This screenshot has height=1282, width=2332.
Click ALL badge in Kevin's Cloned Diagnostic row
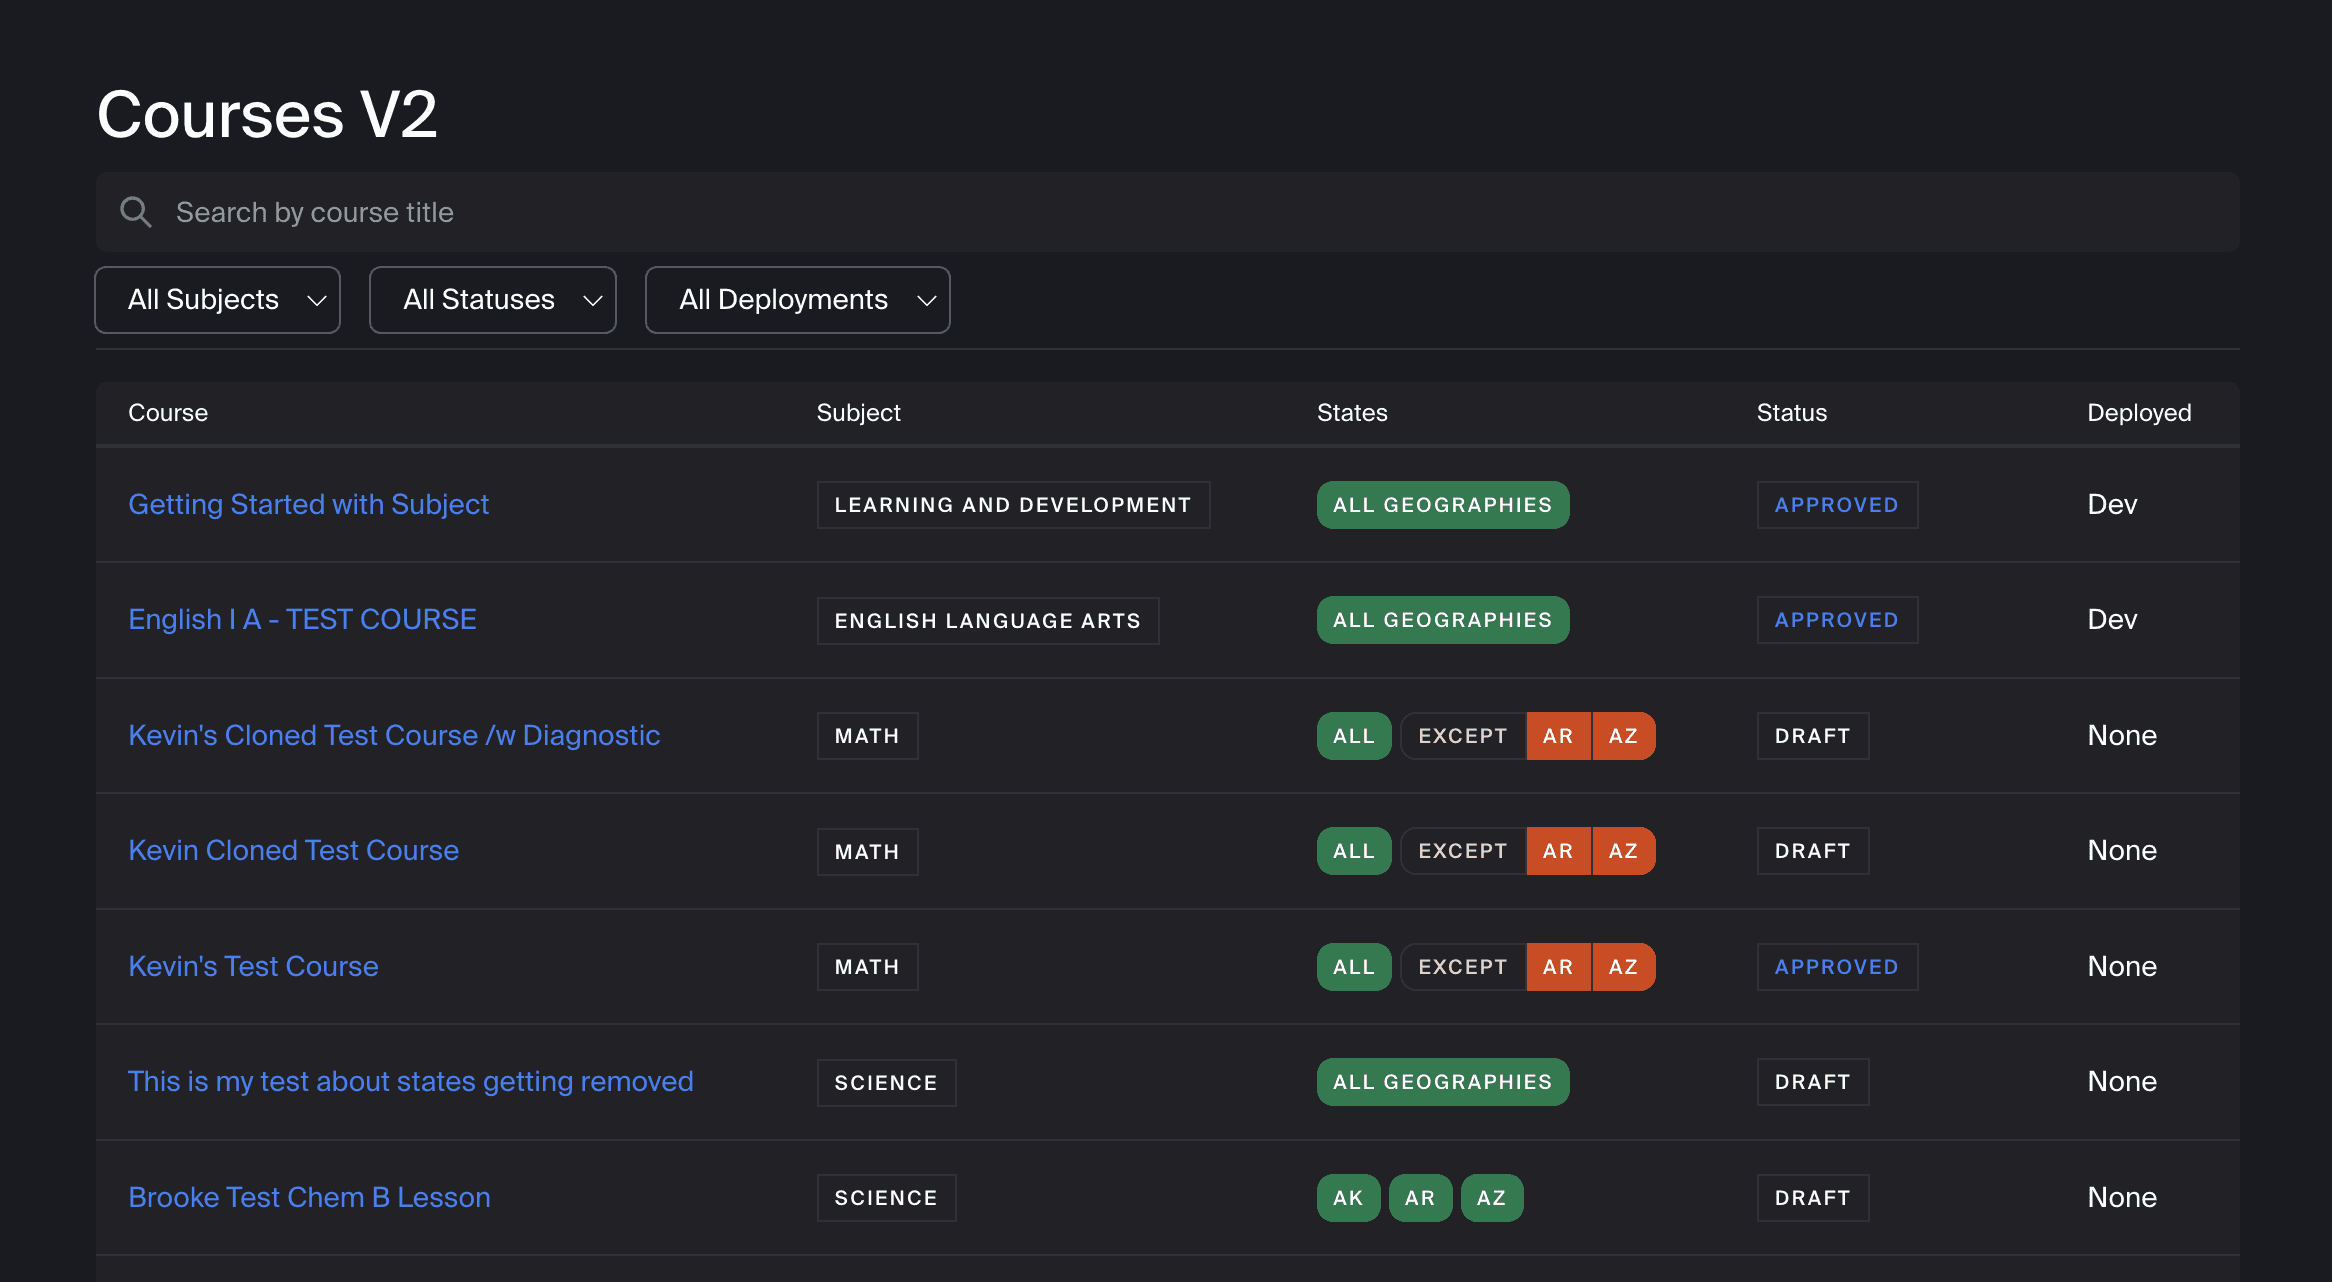coord(1353,736)
